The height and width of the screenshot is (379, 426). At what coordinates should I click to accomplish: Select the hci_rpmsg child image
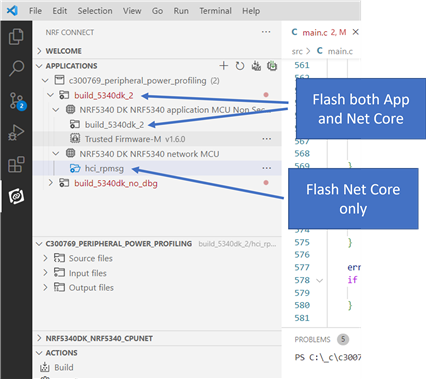(104, 168)
